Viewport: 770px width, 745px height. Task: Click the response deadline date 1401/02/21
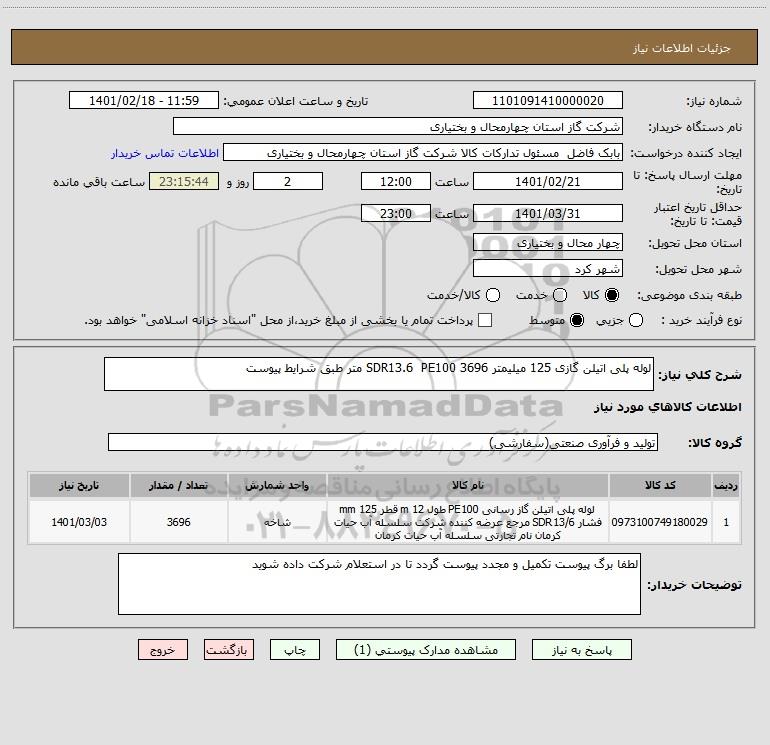pyautogui.click(x=548, y=181)
